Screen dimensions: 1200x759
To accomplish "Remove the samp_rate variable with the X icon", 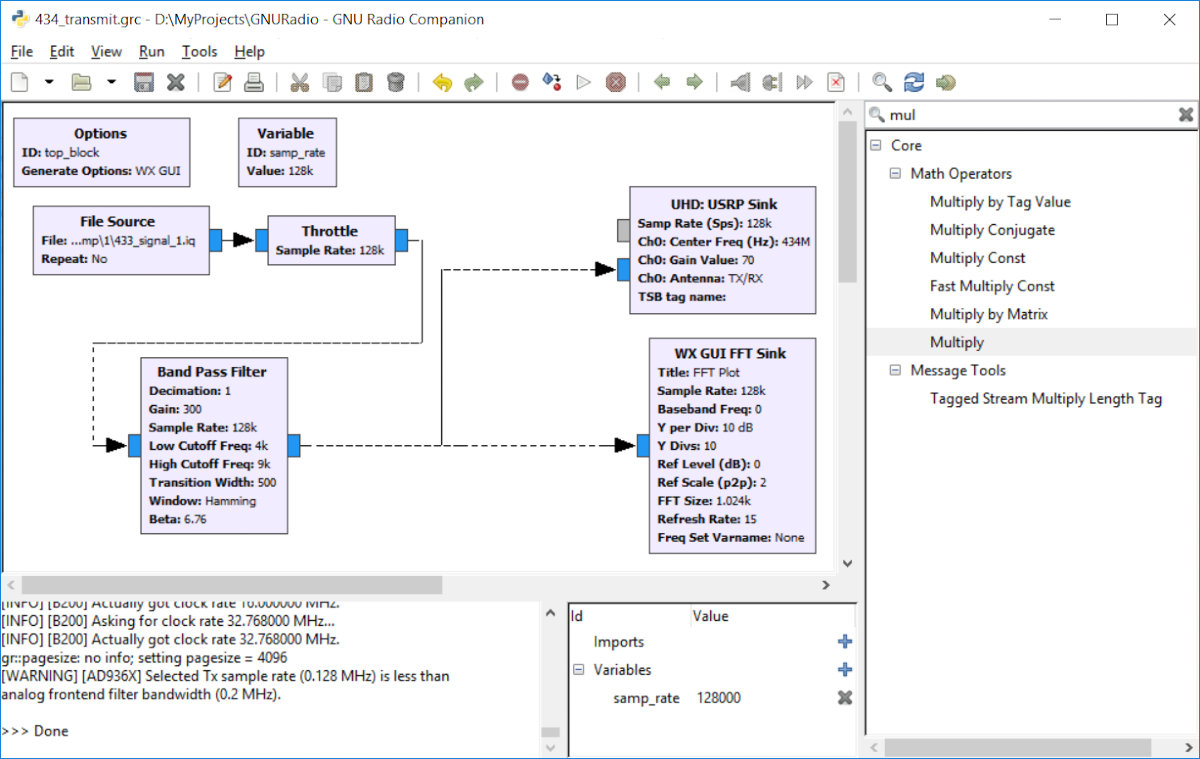I will 845,698.
